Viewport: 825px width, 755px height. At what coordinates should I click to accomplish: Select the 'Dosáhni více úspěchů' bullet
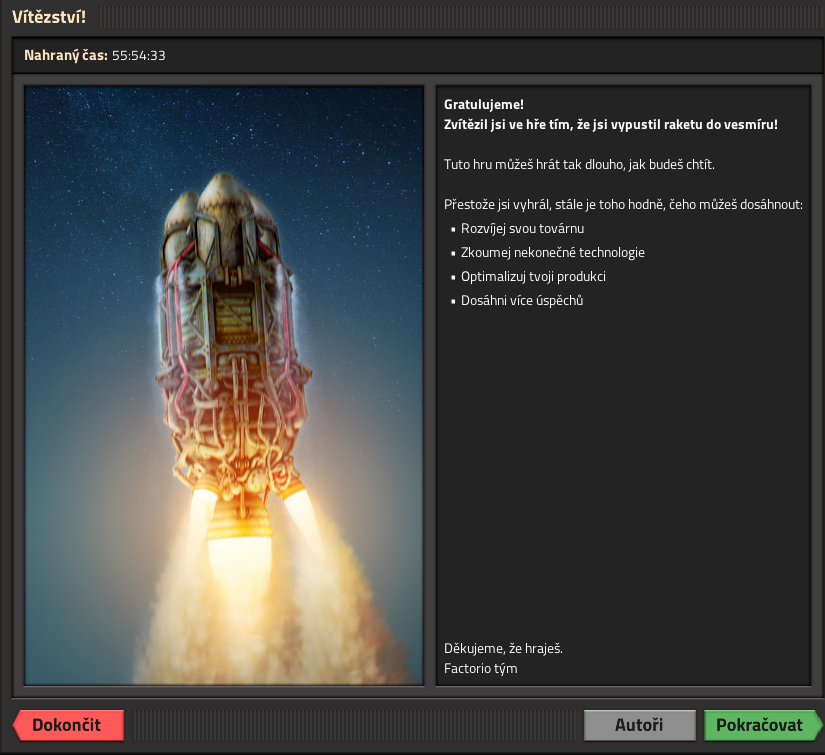521,301
